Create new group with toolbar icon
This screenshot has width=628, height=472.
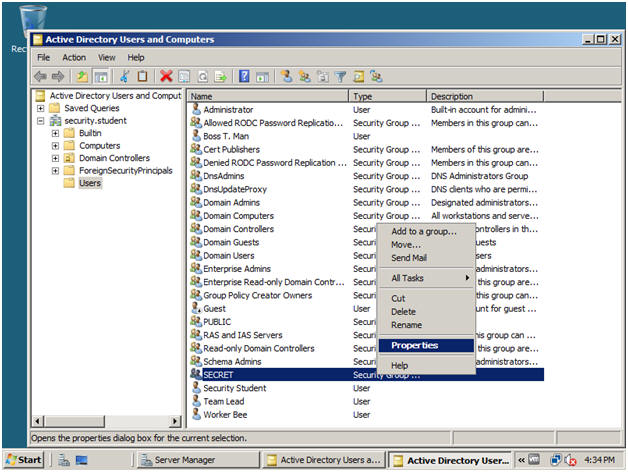pyautogui.click(x=304, y=76)
